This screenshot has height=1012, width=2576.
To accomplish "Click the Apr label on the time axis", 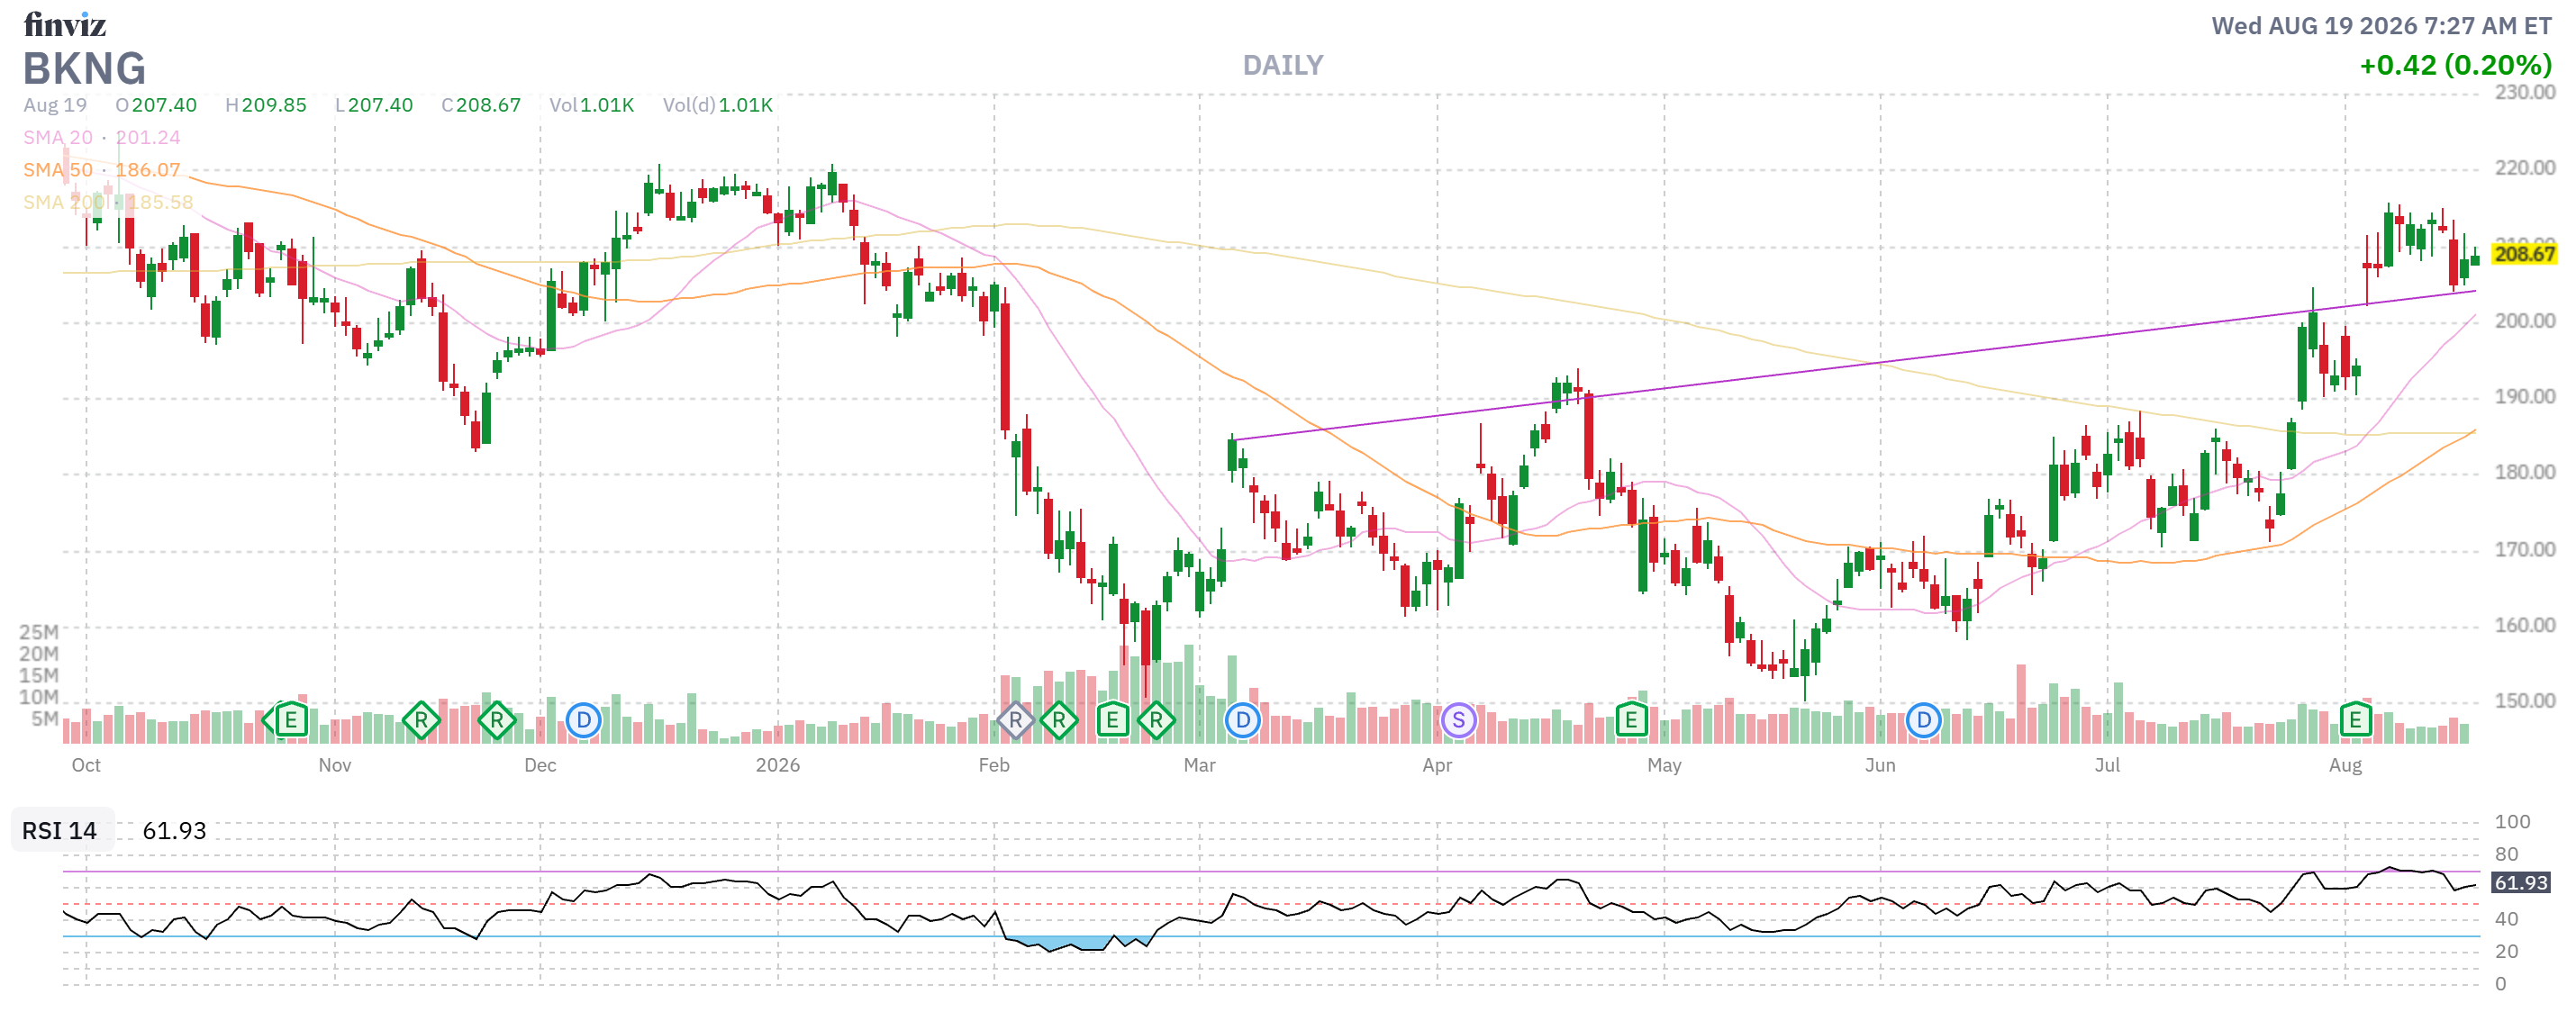I will click(x=1437, y=766).
